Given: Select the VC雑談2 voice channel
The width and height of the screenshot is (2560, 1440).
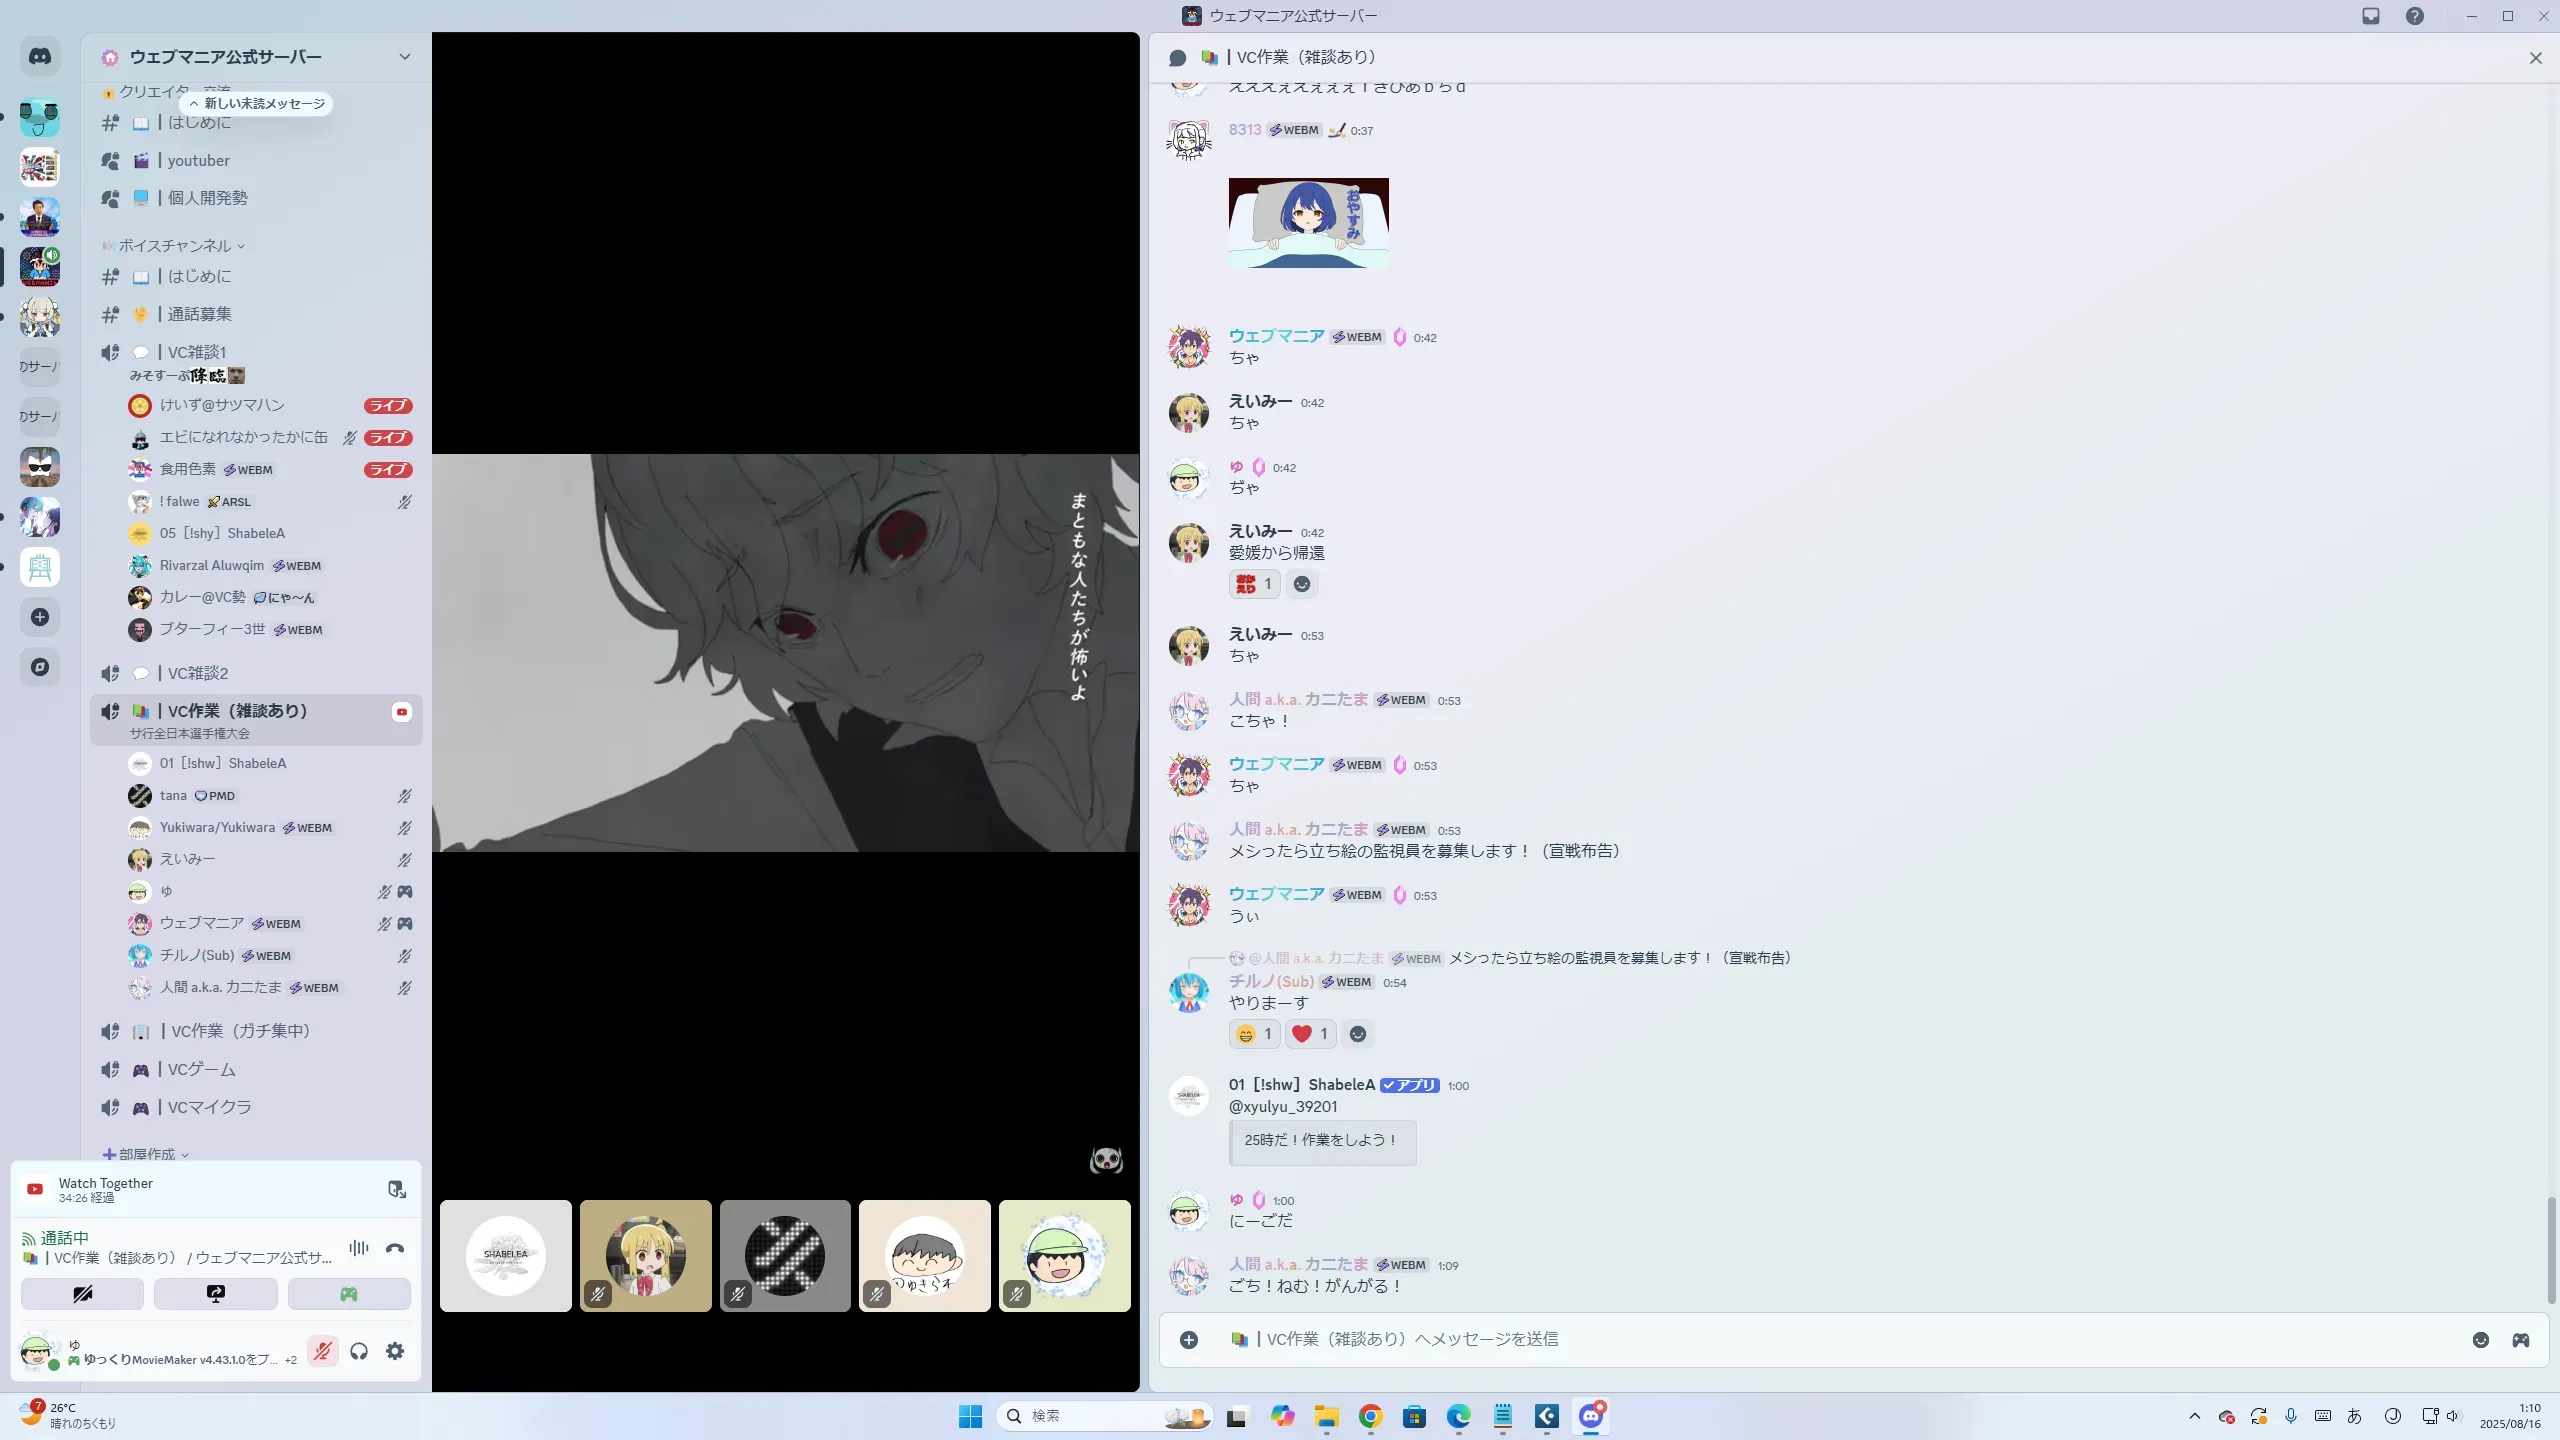Looking at the screenshot, I should click(x=198, y=673).
